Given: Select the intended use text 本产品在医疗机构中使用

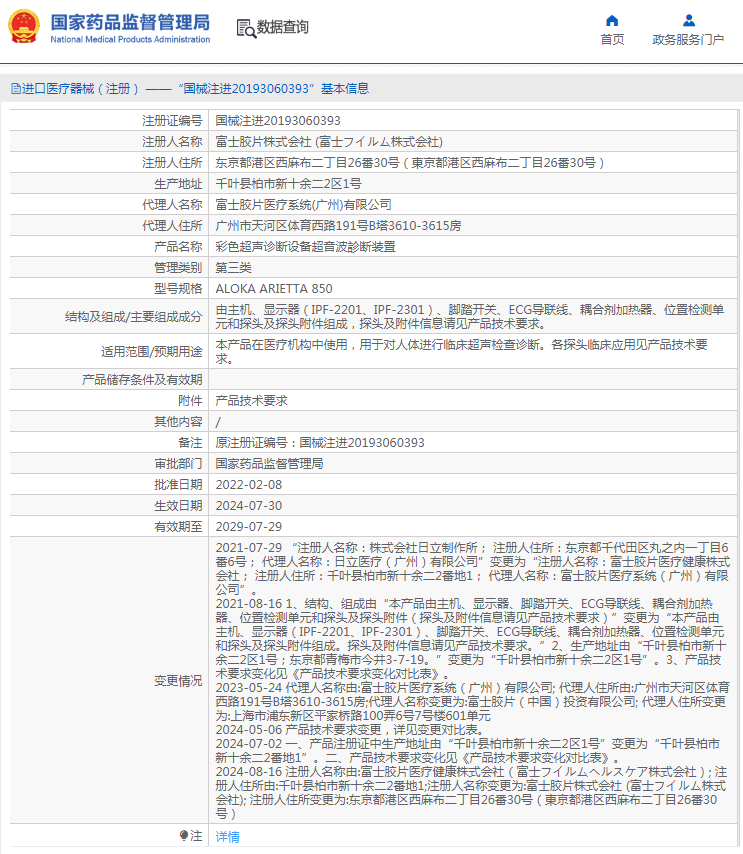Looking at the screenshot, I should click(x=461, y=351).
